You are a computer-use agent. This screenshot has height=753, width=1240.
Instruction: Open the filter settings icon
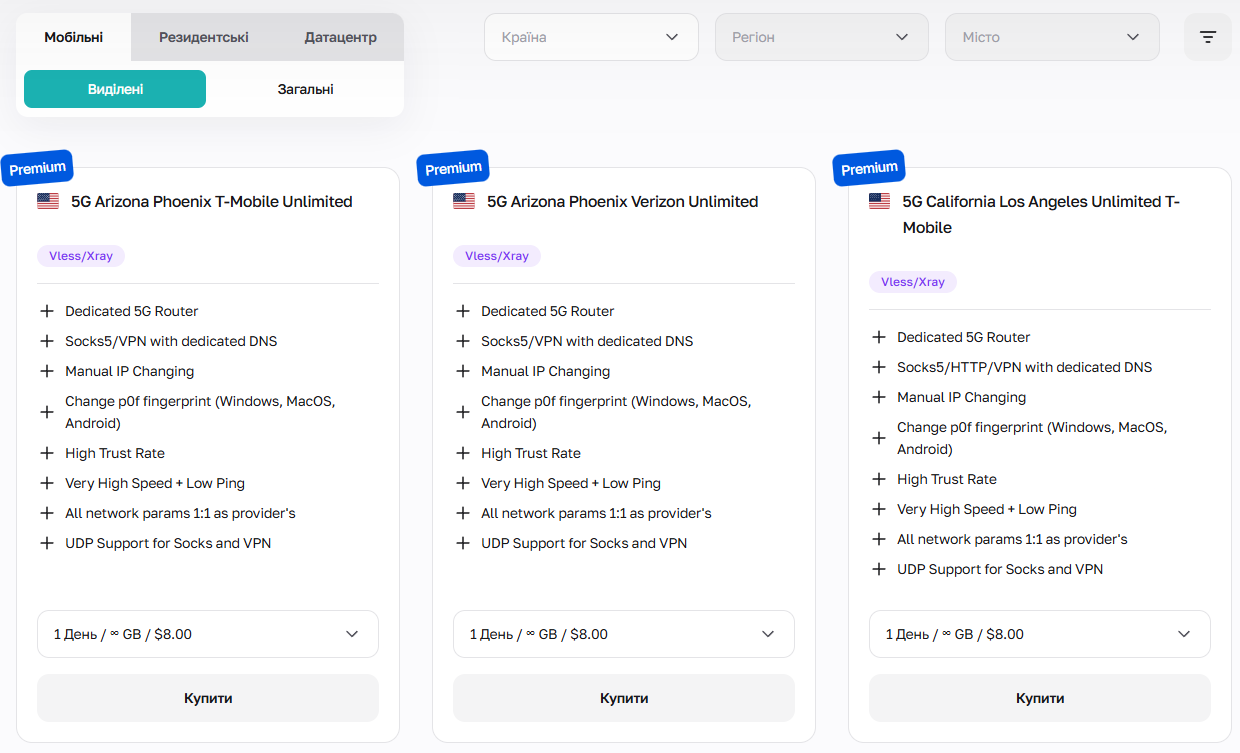(1207, 37)
